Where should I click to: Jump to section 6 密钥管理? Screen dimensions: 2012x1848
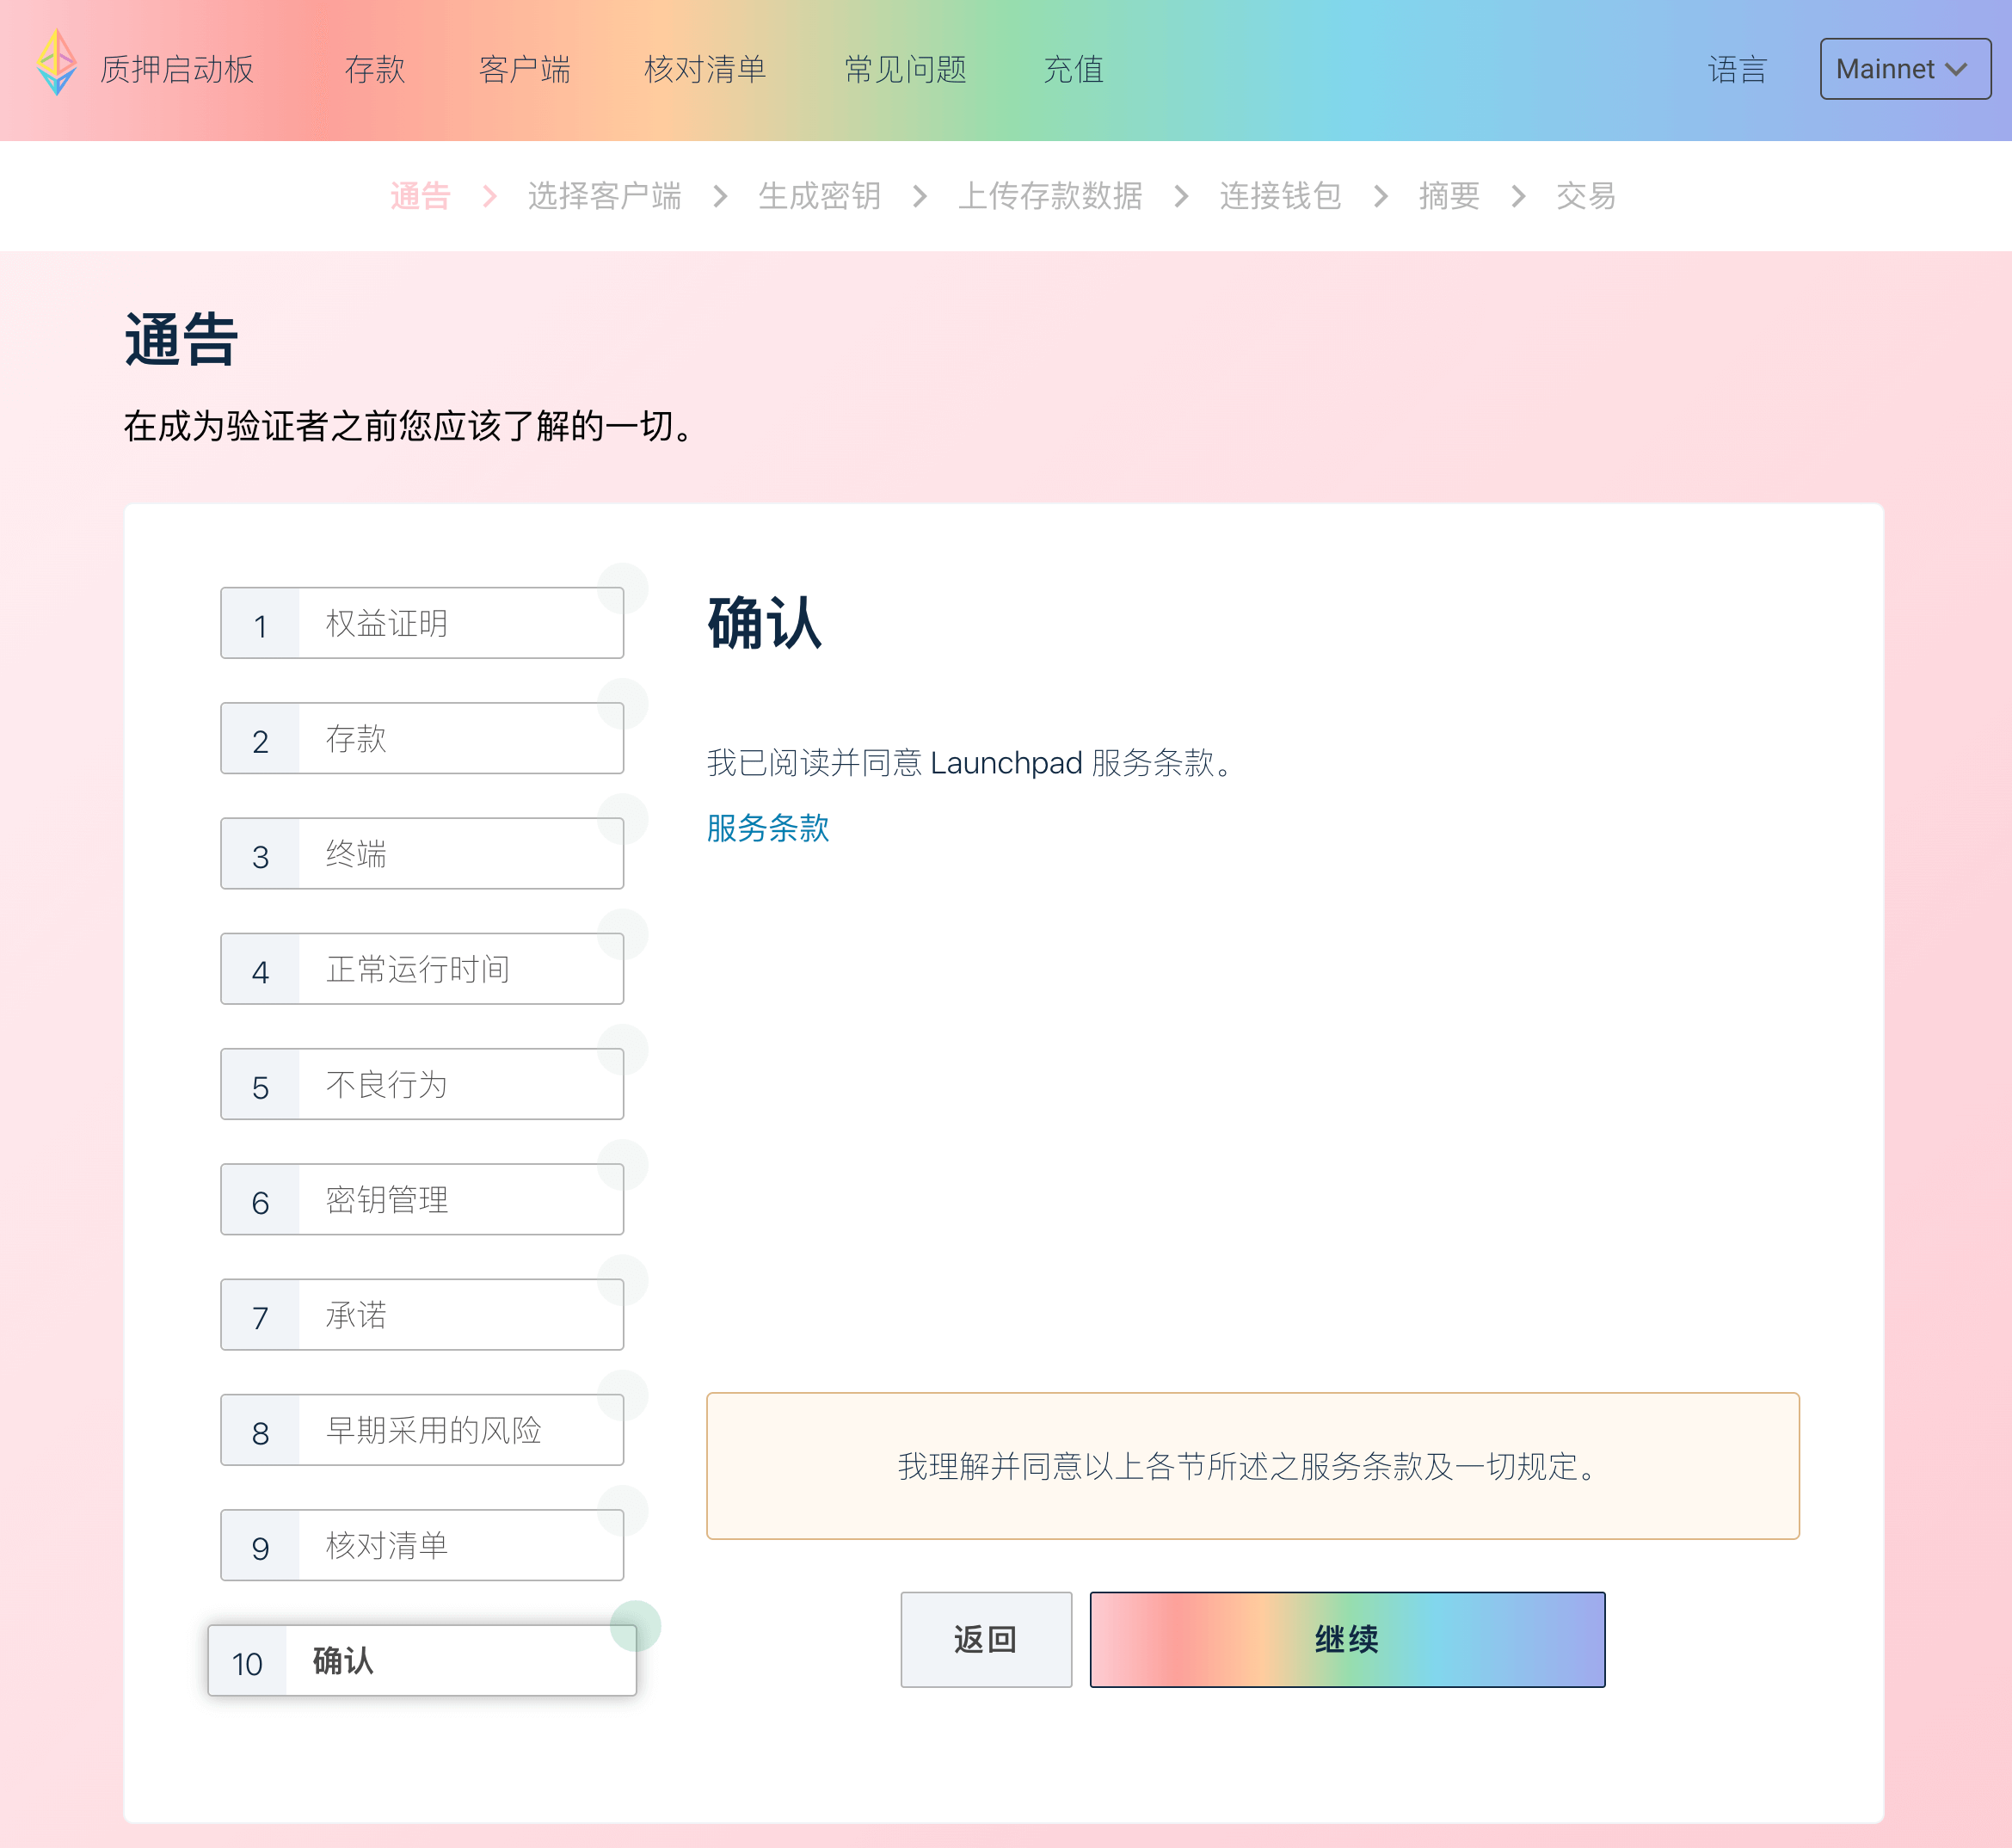(x=422, y=1199)
